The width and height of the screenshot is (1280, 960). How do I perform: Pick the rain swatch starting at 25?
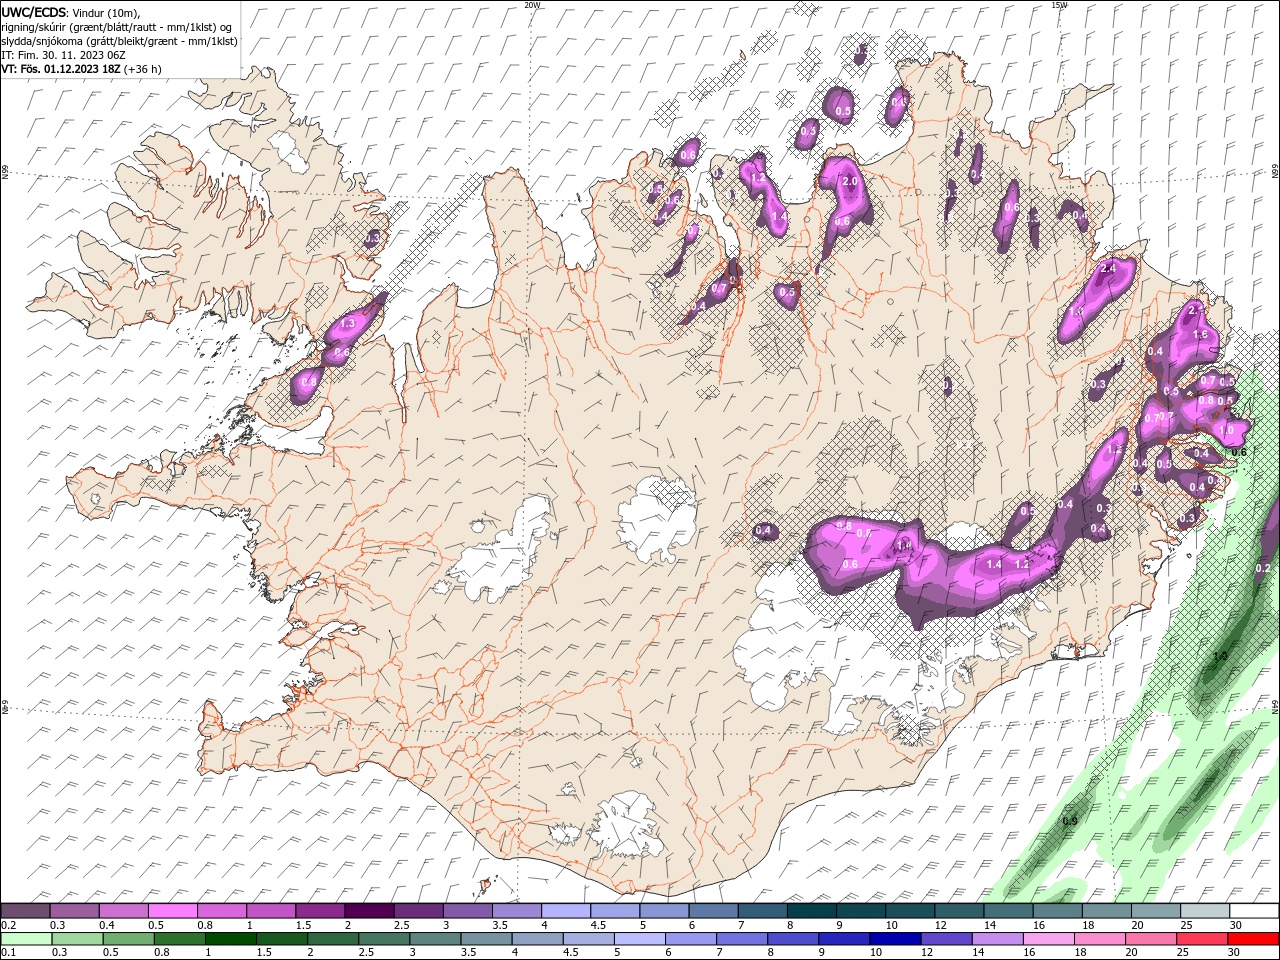(x=1202, y=938)
